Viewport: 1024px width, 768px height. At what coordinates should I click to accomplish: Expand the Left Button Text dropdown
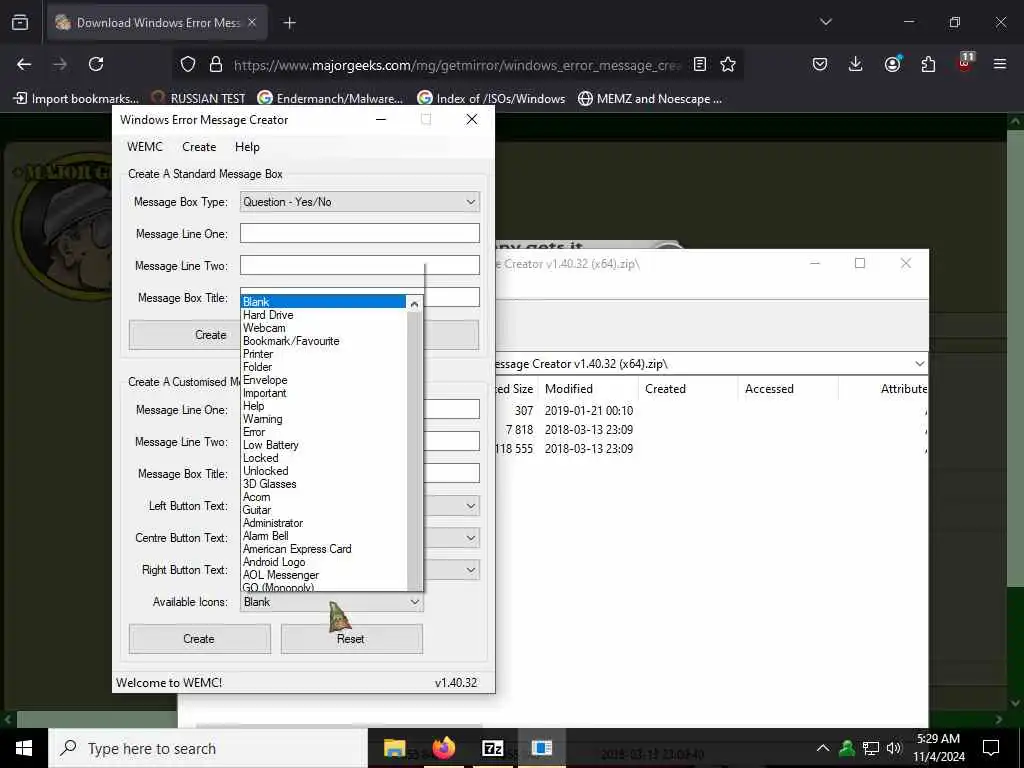470,505
